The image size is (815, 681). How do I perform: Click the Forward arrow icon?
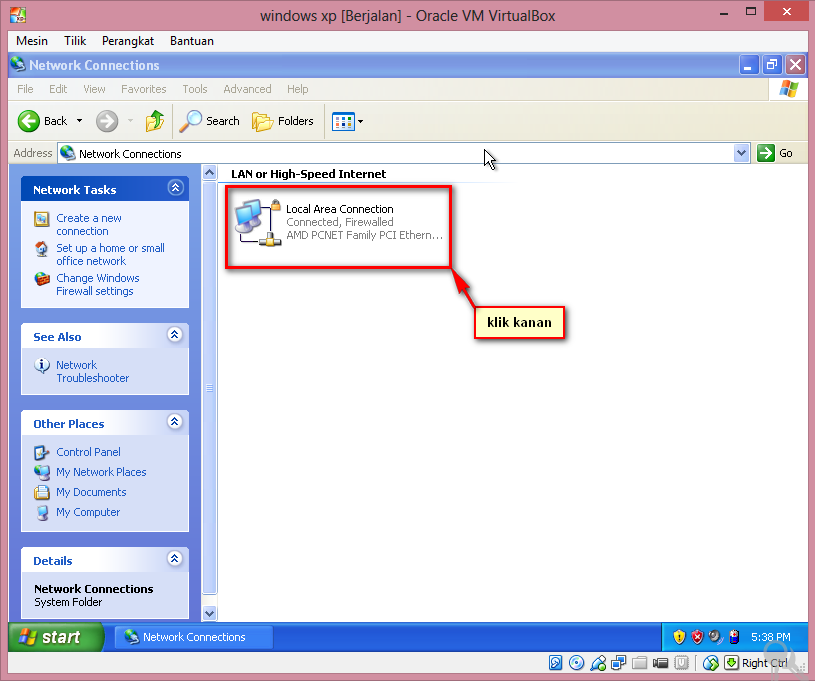(107, 121)
